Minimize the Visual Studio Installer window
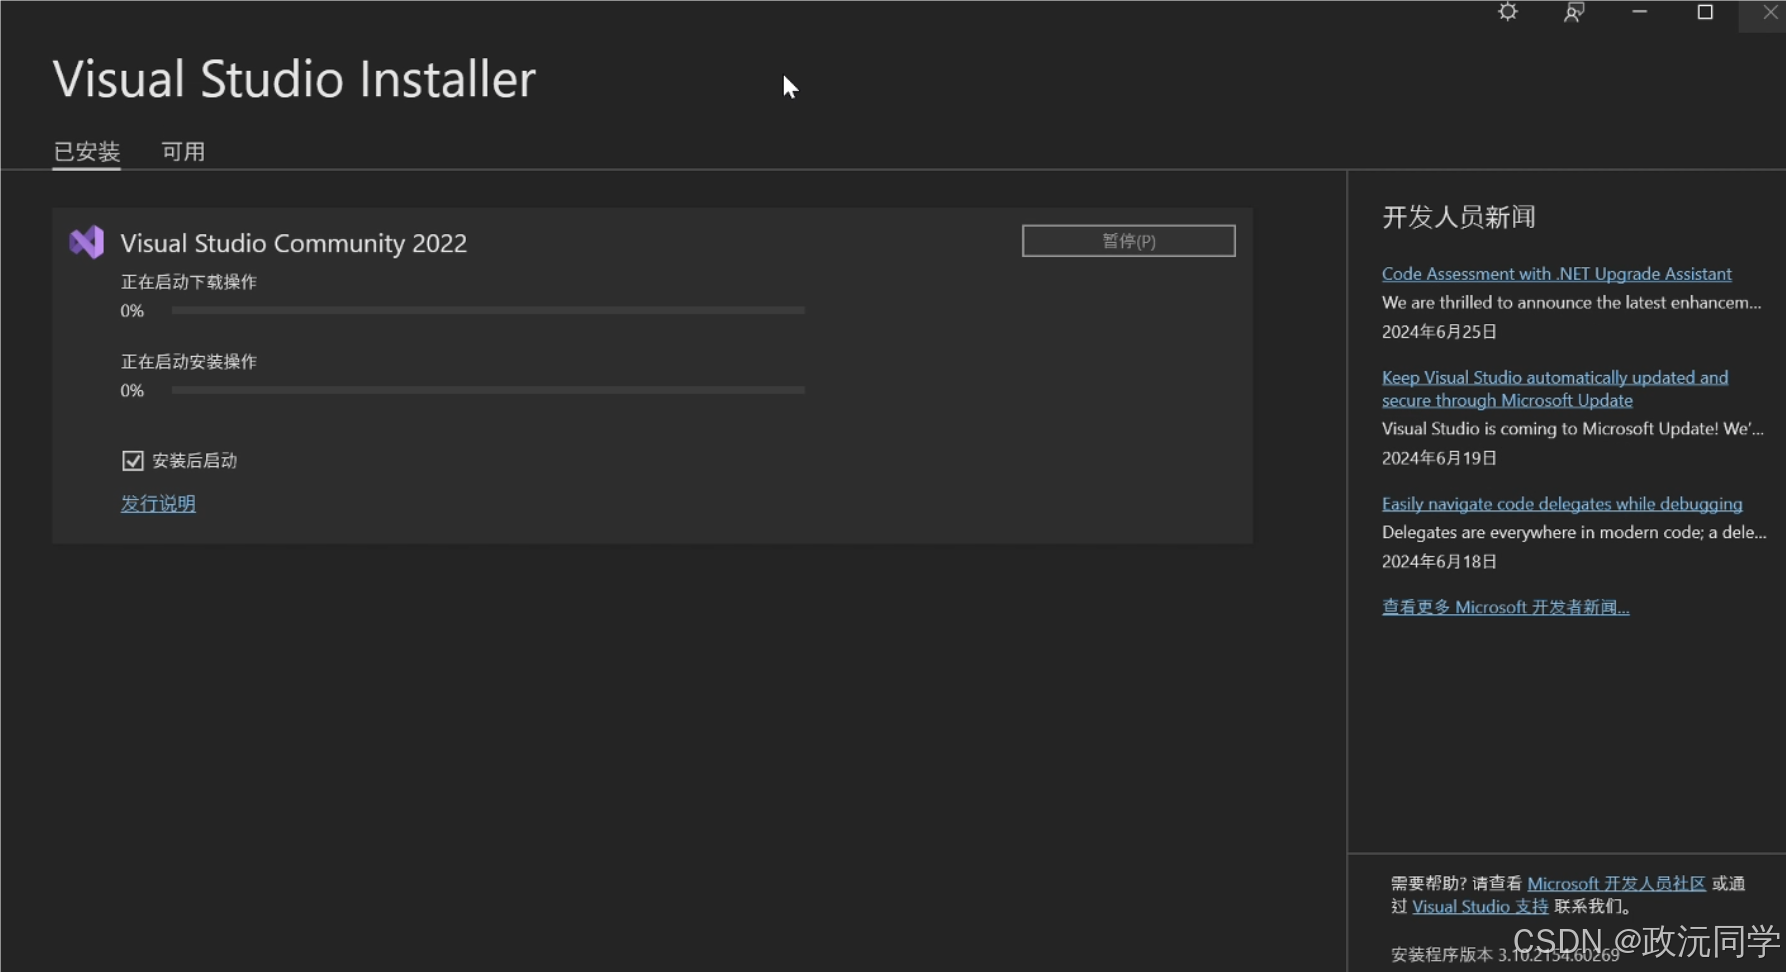The image size is (1786, 972). (x=1639, y=12)
